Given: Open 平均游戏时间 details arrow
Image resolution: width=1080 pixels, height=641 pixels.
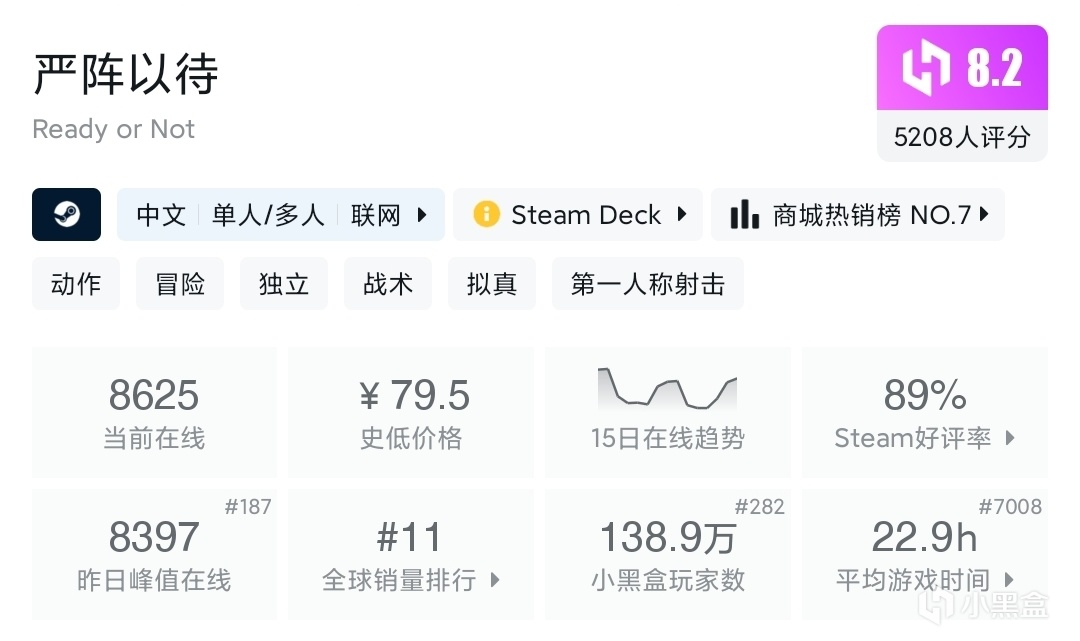Looking at the screenshot, I should coord(1010,580).
